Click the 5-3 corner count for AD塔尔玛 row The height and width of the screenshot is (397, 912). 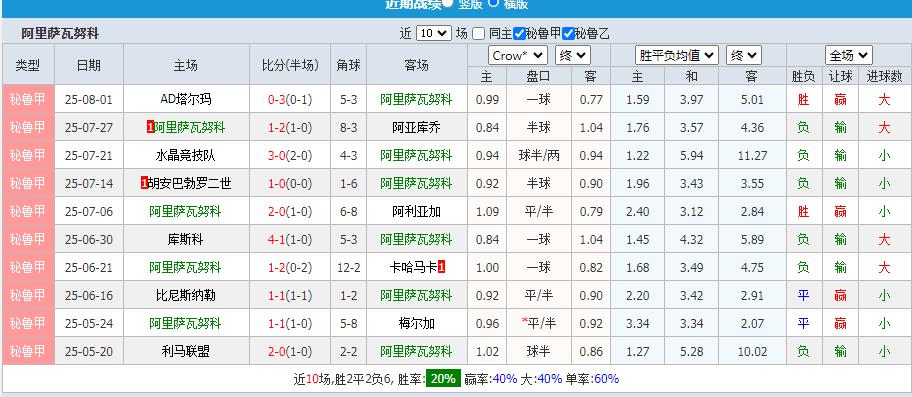348,99
